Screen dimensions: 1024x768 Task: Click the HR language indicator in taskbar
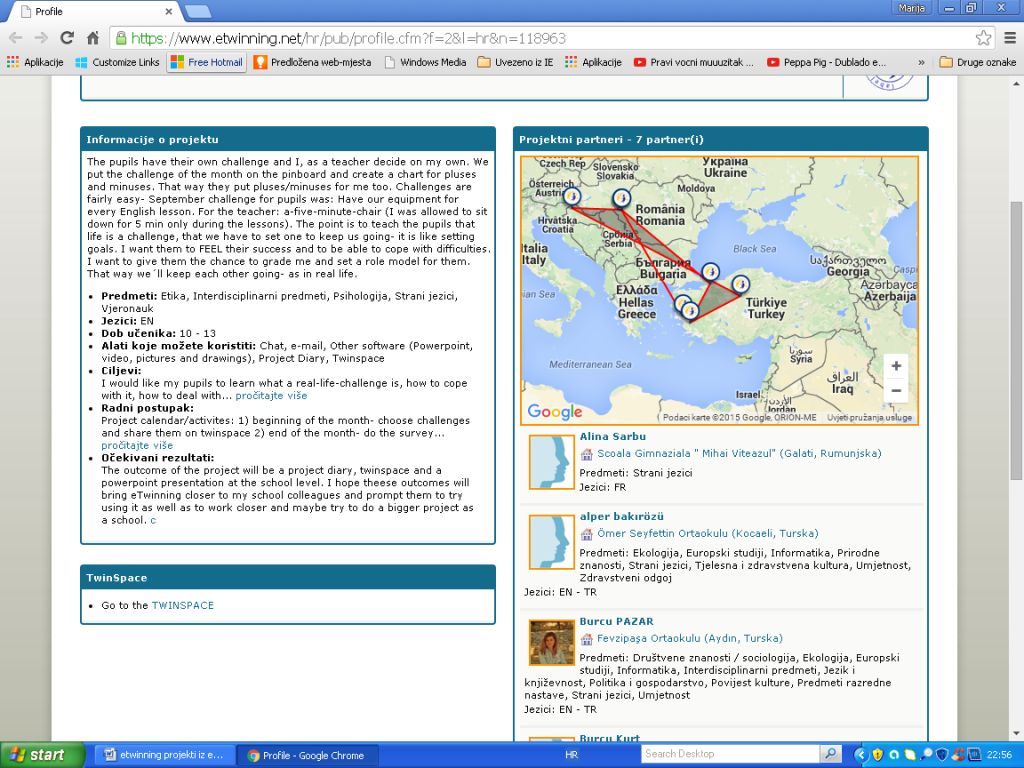point(571,754)
